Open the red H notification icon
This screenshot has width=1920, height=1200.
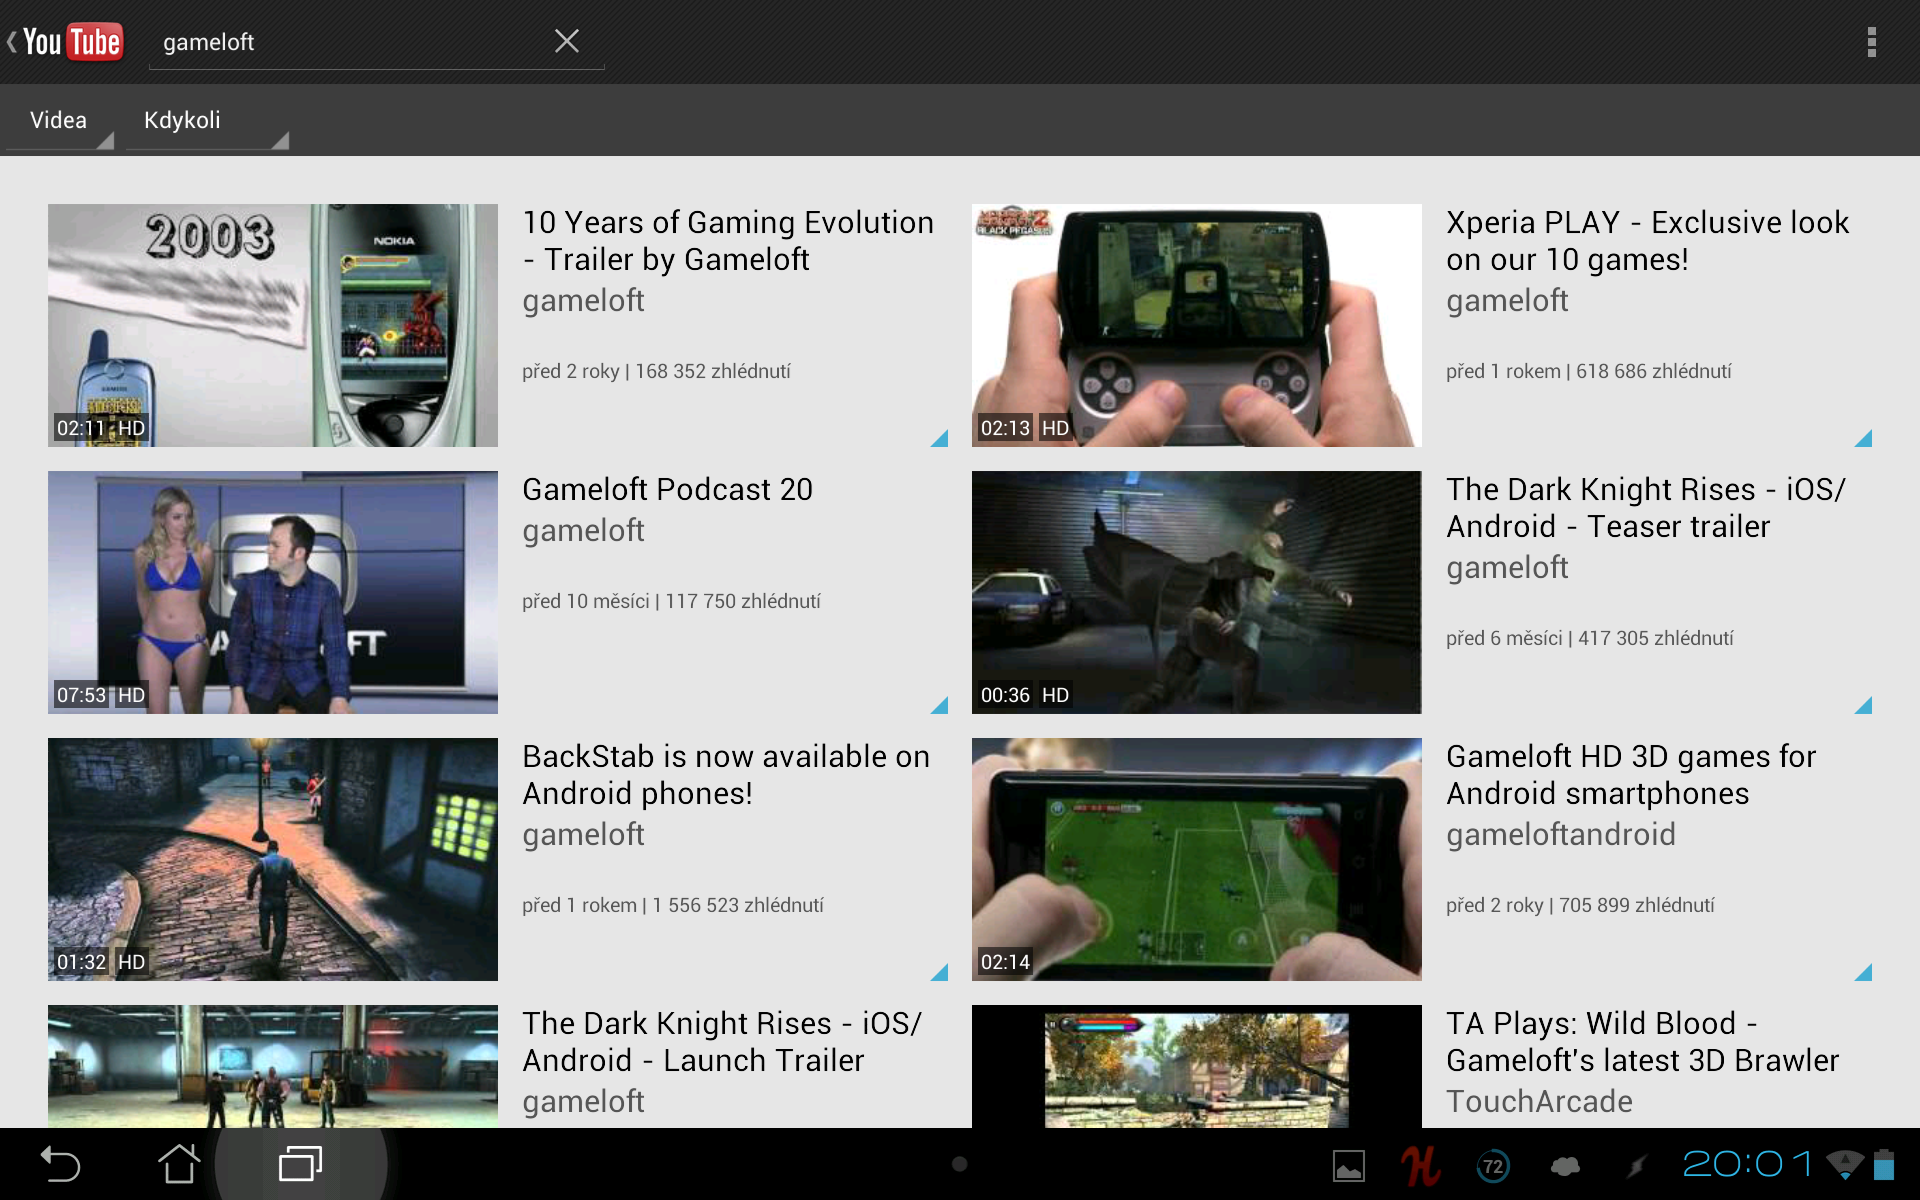click(x=1420, y=1165)
